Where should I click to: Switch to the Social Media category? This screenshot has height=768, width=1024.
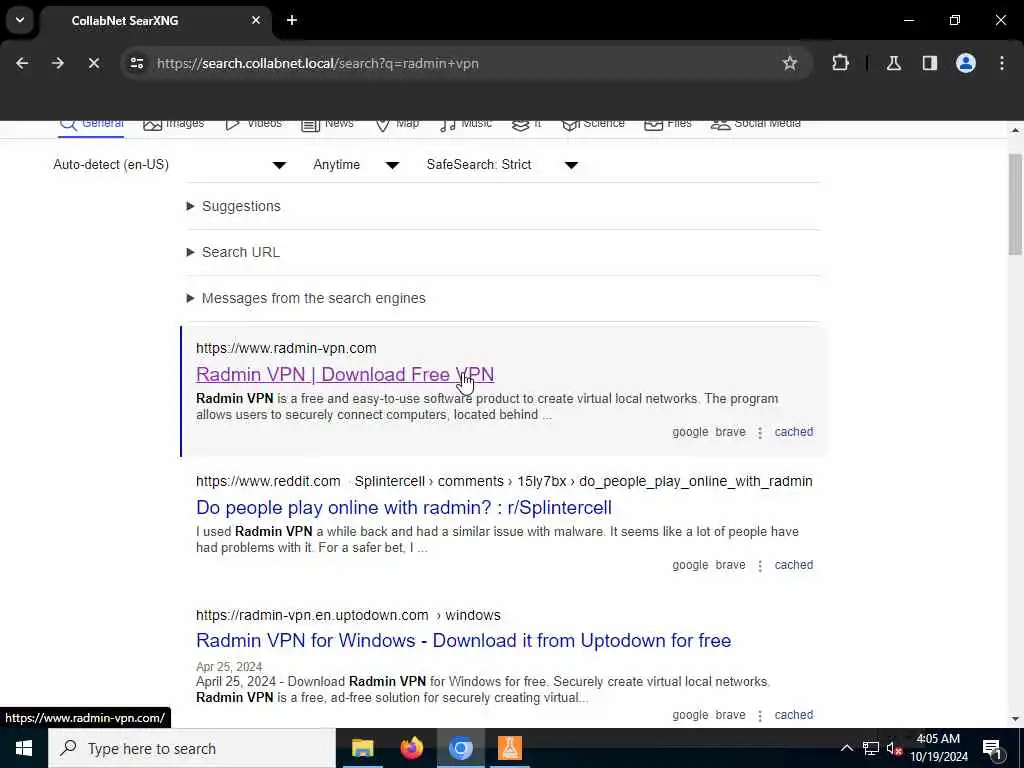(756, 124)
